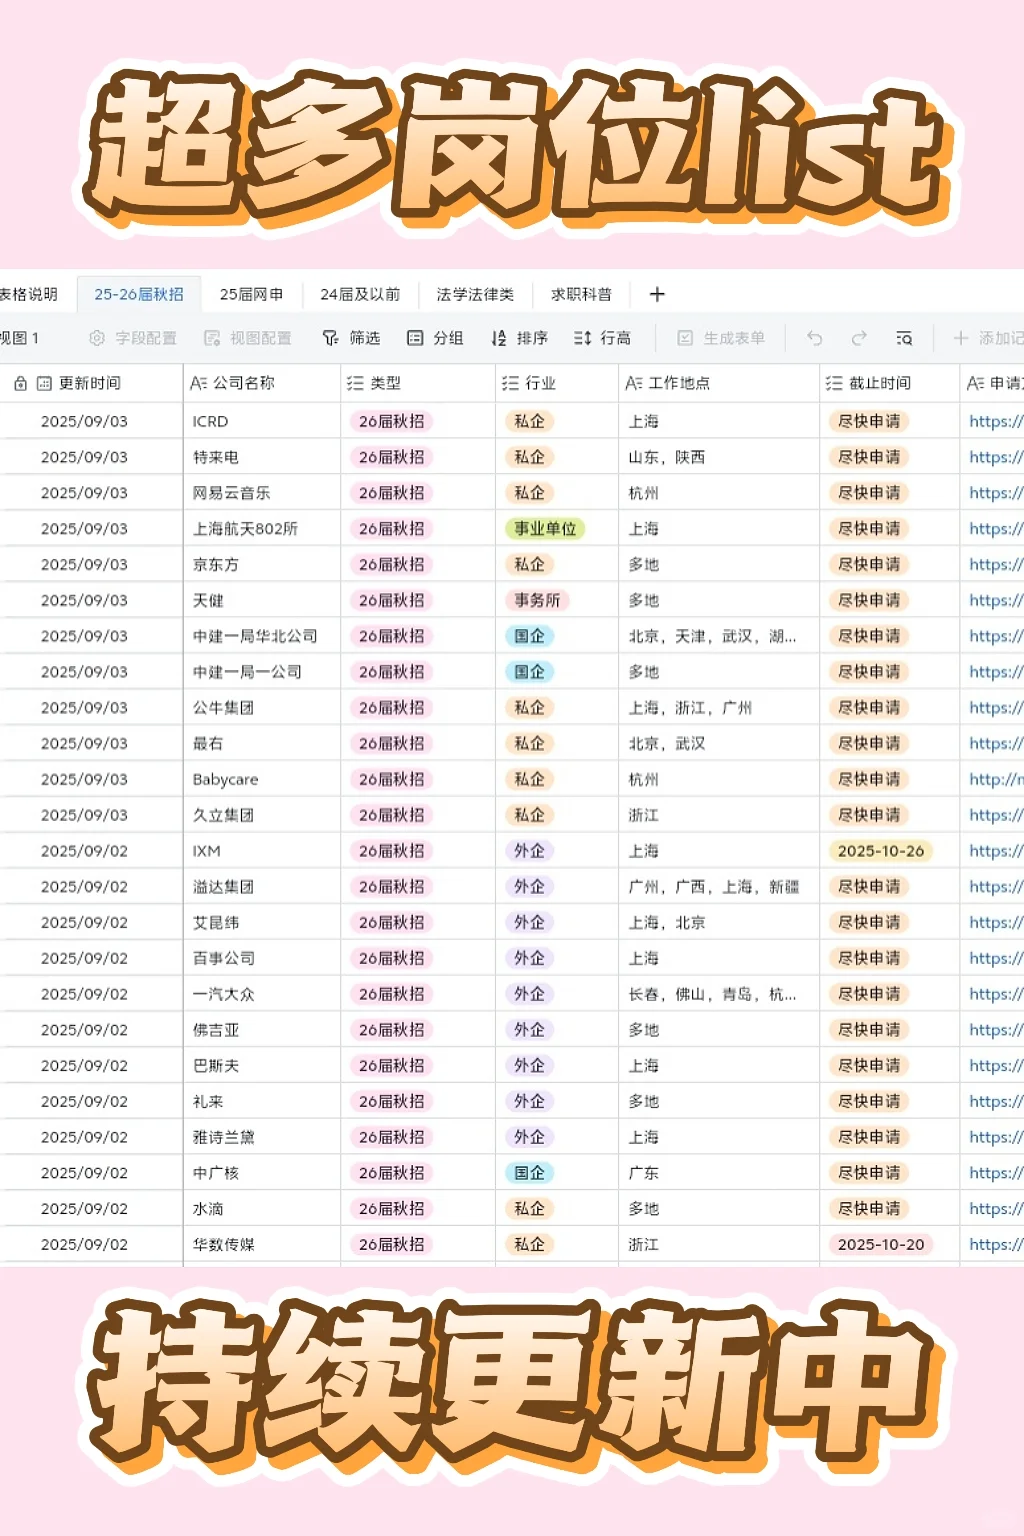Click the 筛选 filter button
Screen dimensions: 1024x1536
351,338
